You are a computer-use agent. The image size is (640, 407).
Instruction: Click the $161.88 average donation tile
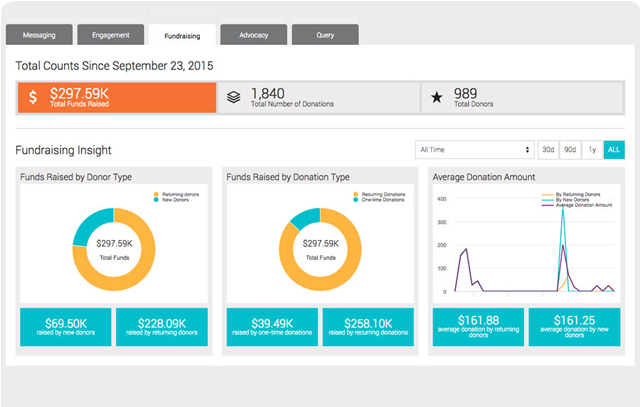pos(476,327)
